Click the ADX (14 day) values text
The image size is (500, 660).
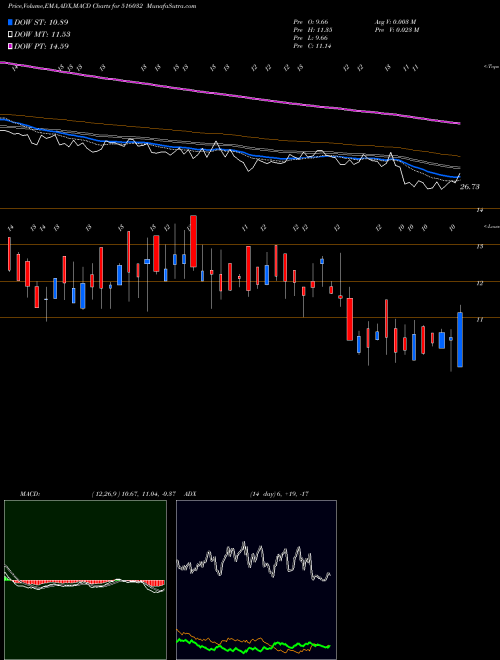point(279,494)
